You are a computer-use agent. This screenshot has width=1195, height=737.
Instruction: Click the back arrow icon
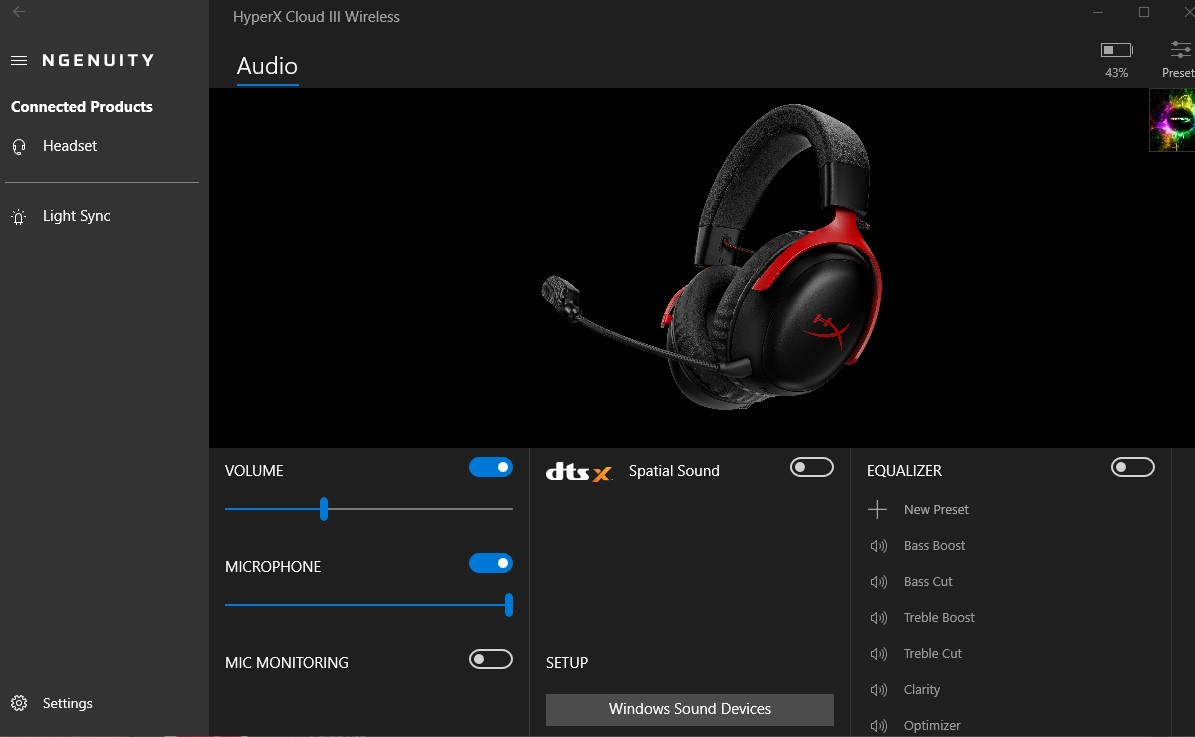[x=19, y=11]
